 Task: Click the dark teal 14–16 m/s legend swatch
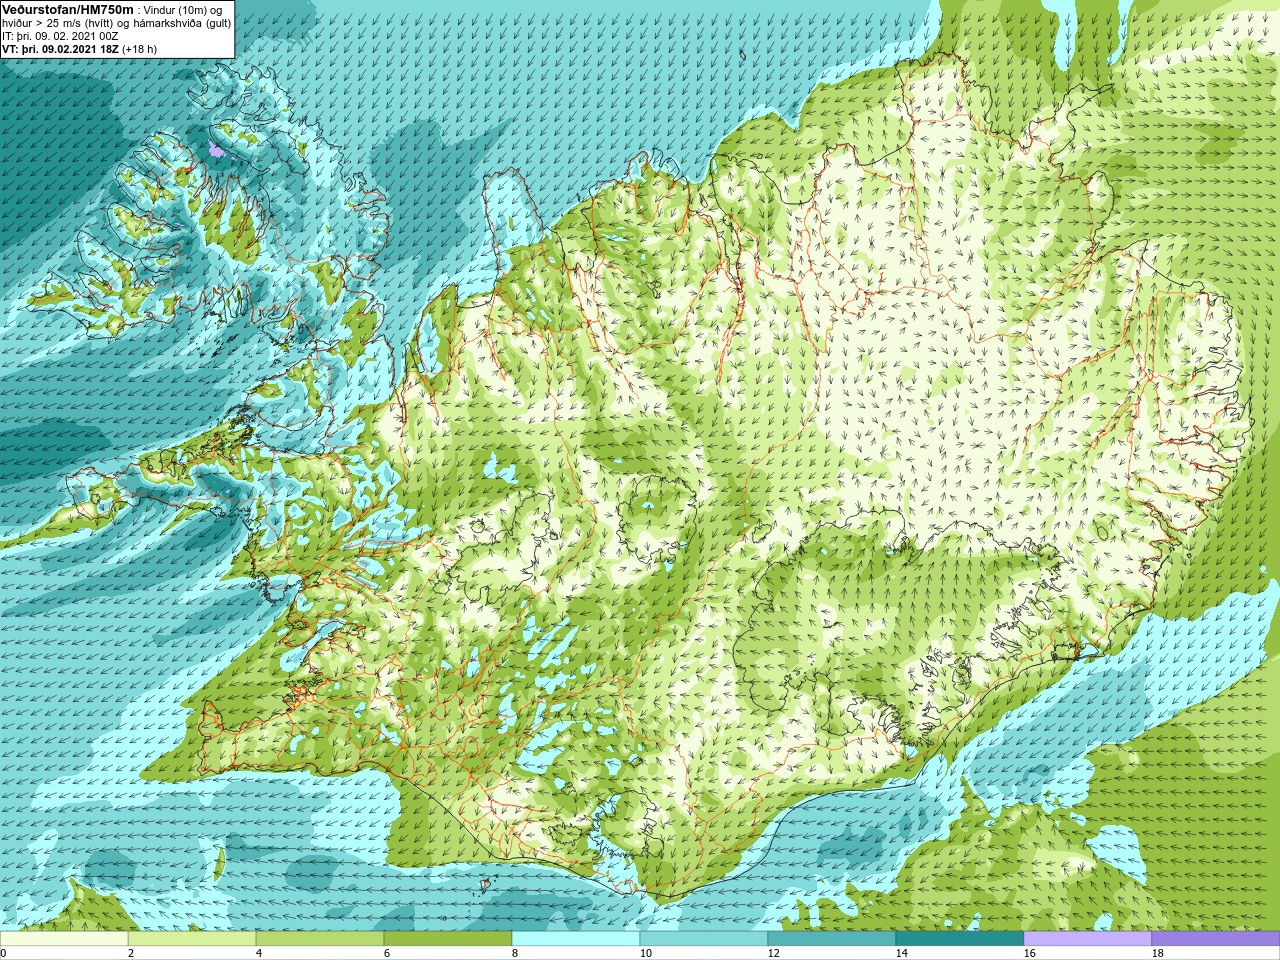click(x=960, y=939)
